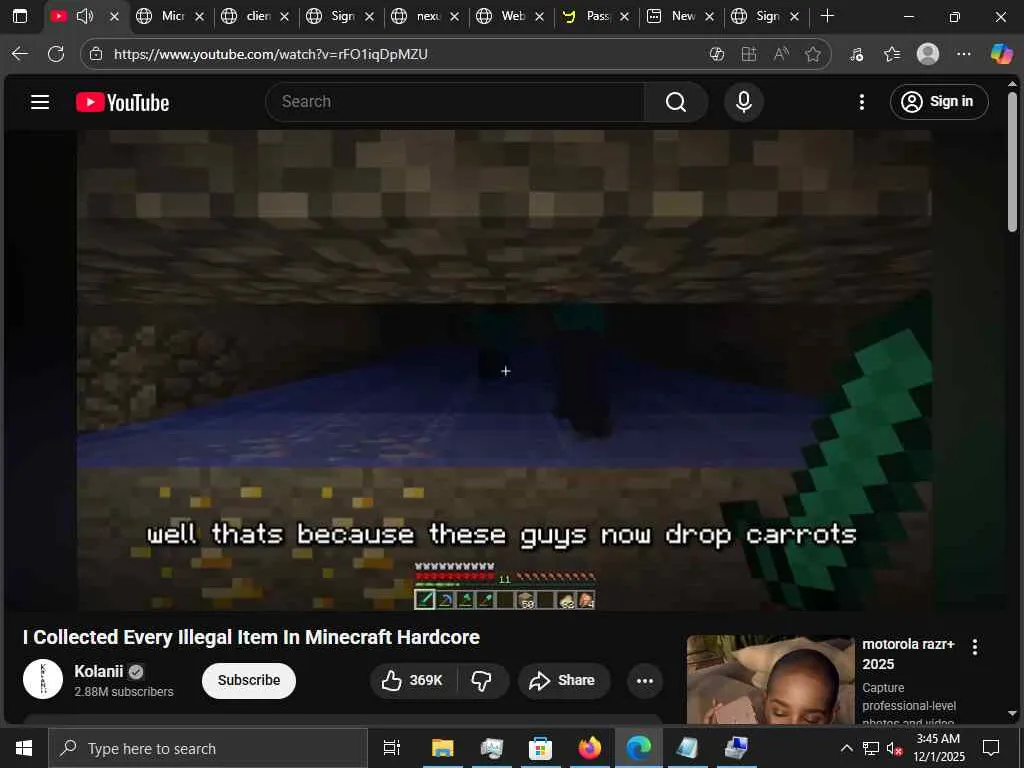1024x768 pixels.
Task: Open Kolanii channel avatar
Action: tap(43, 679)
